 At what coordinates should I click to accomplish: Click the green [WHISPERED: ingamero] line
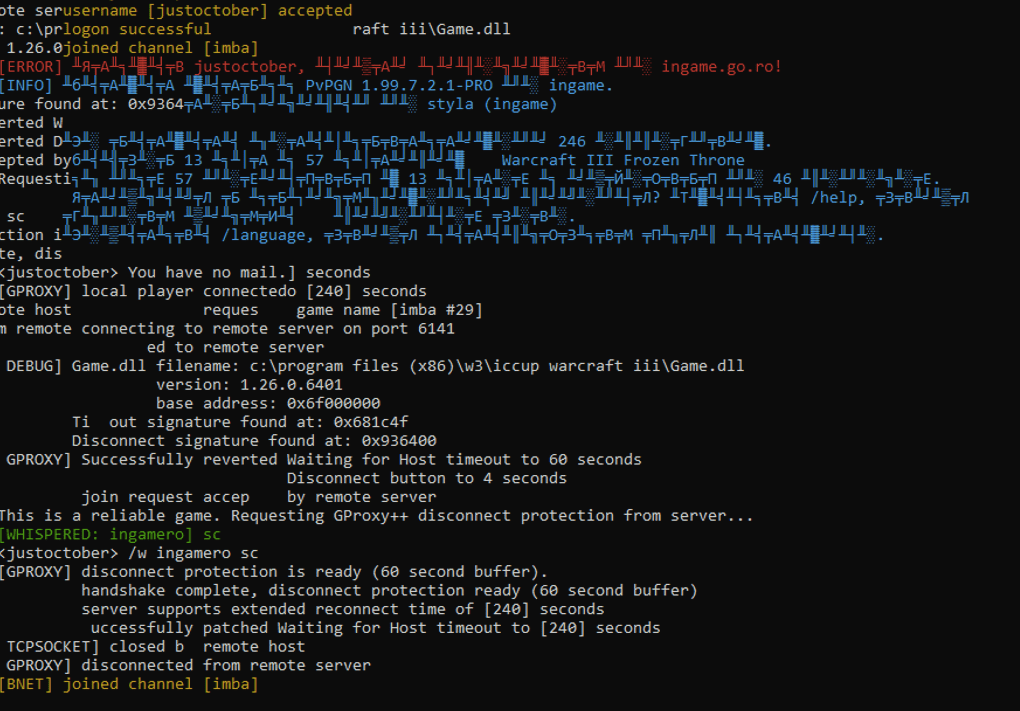[x=110, y=534]
